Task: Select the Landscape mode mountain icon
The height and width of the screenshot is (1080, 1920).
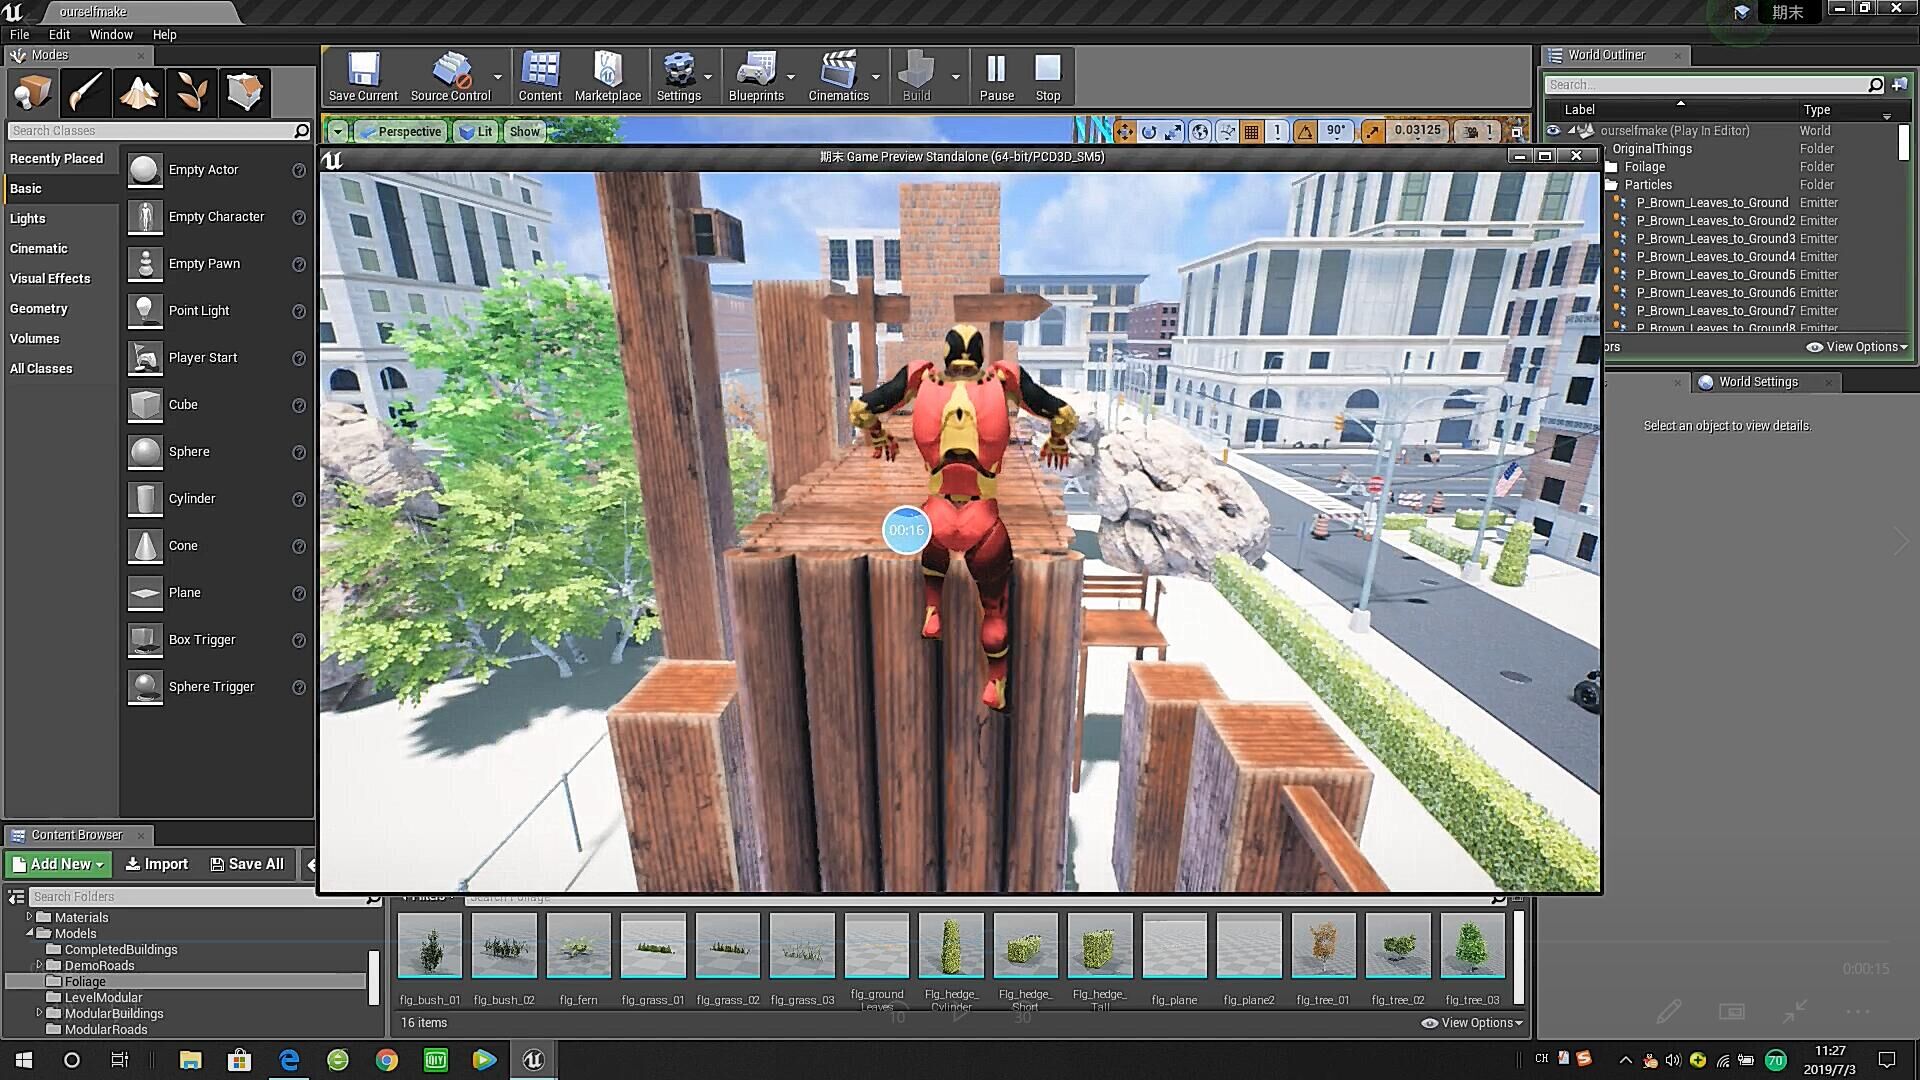Action: tap(138, 93)
